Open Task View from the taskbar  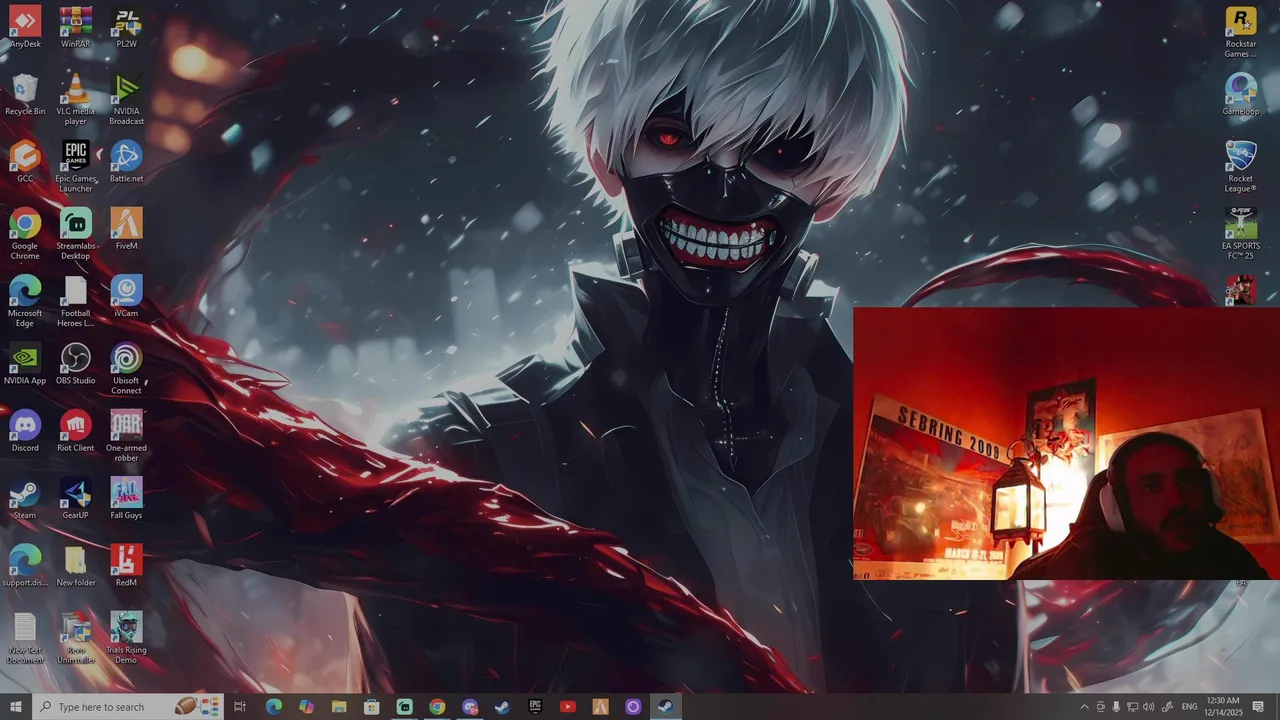(x=240, y=707)
